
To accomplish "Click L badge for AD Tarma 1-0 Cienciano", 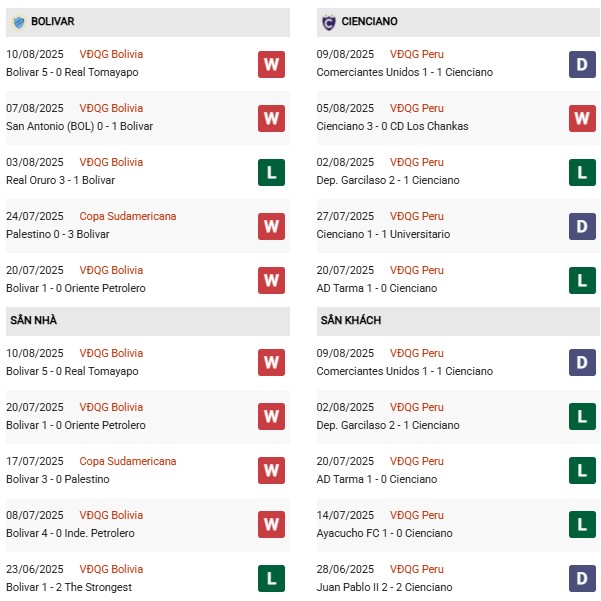I will coord(582,280).
